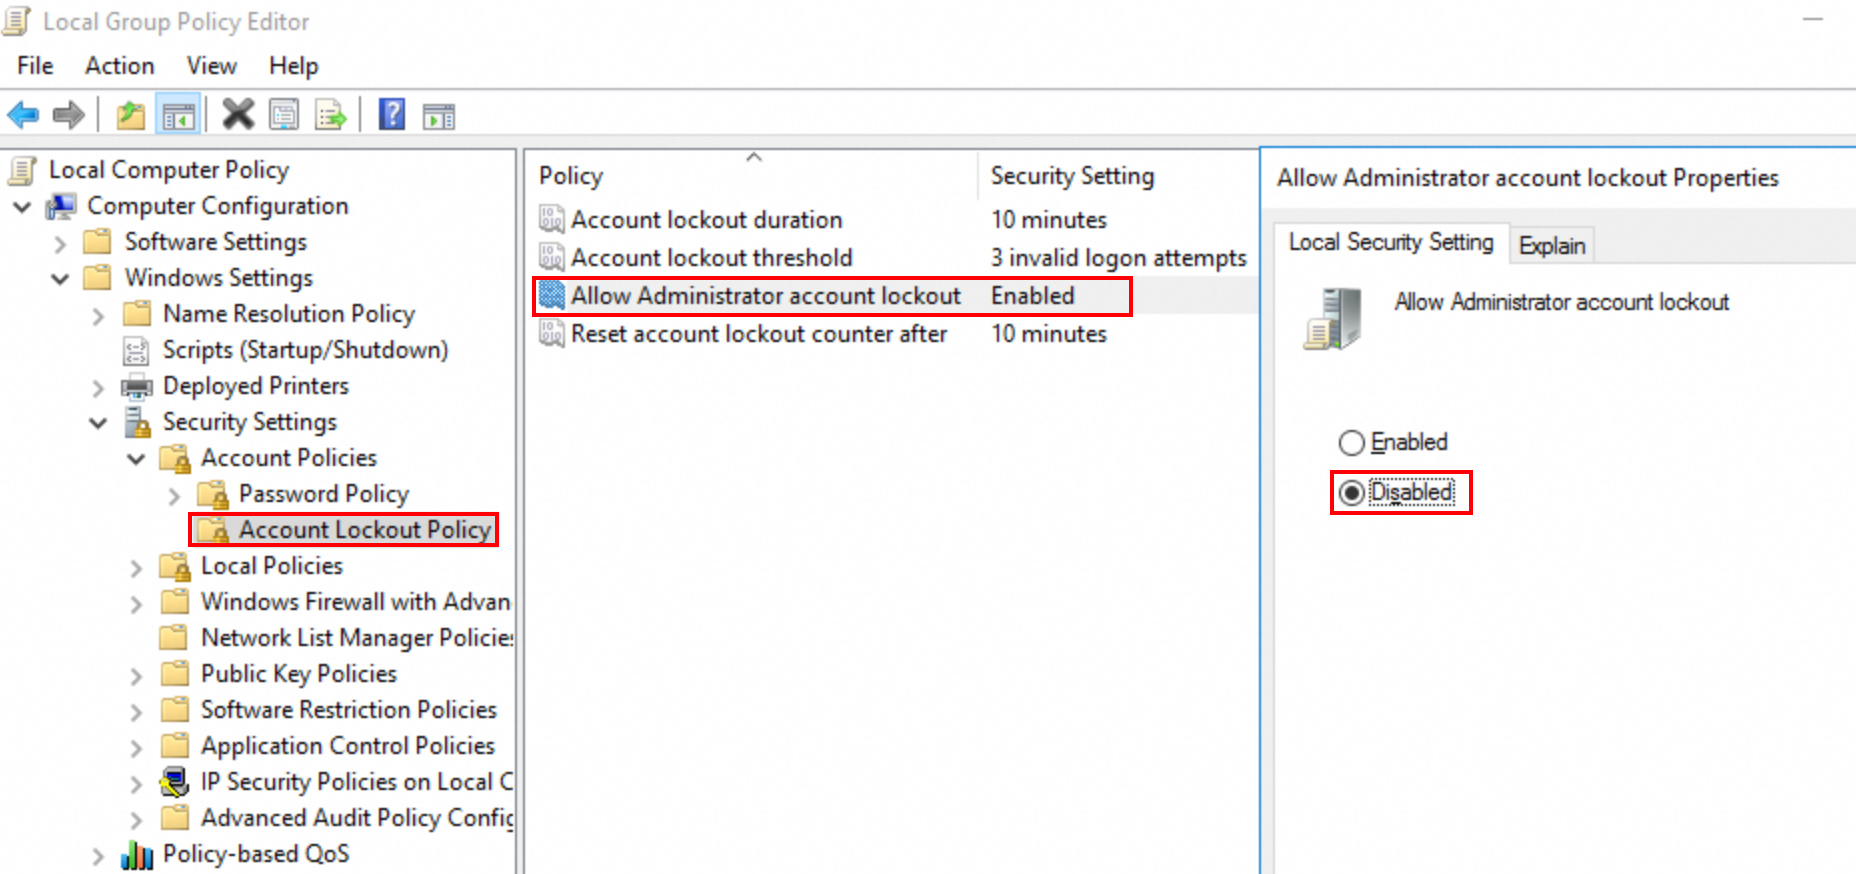Click the Account lockout threshold policy icon

[552, 257]
